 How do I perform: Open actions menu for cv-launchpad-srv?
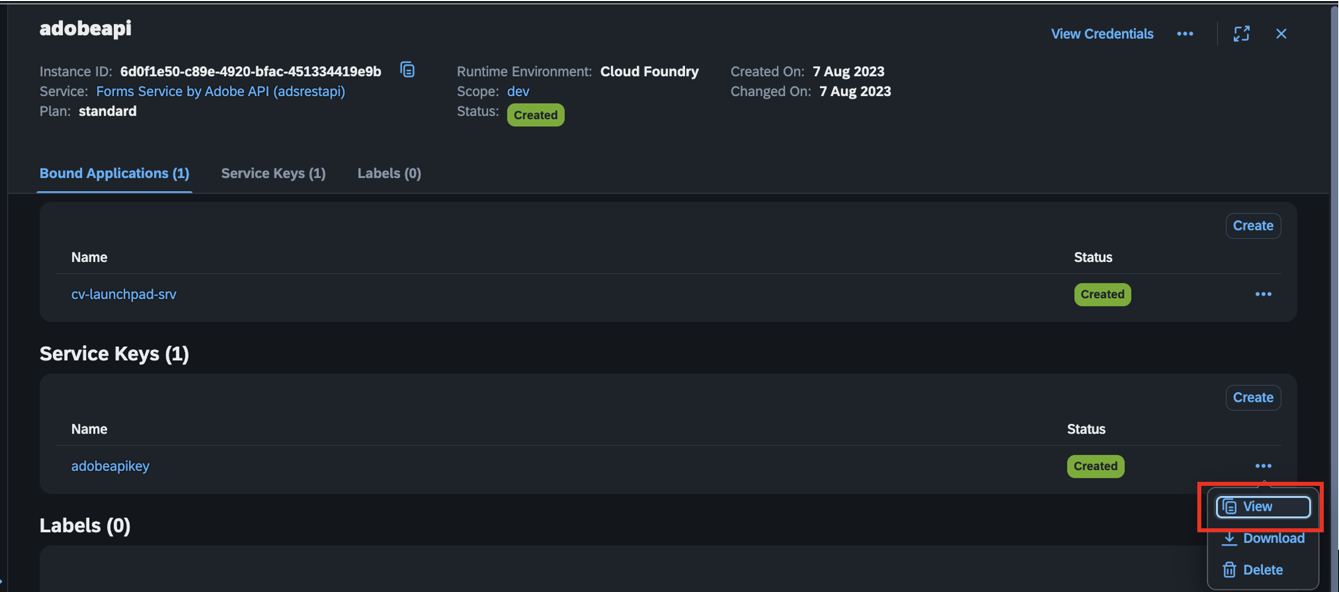pyautogui.click(x=1263, y=294)
